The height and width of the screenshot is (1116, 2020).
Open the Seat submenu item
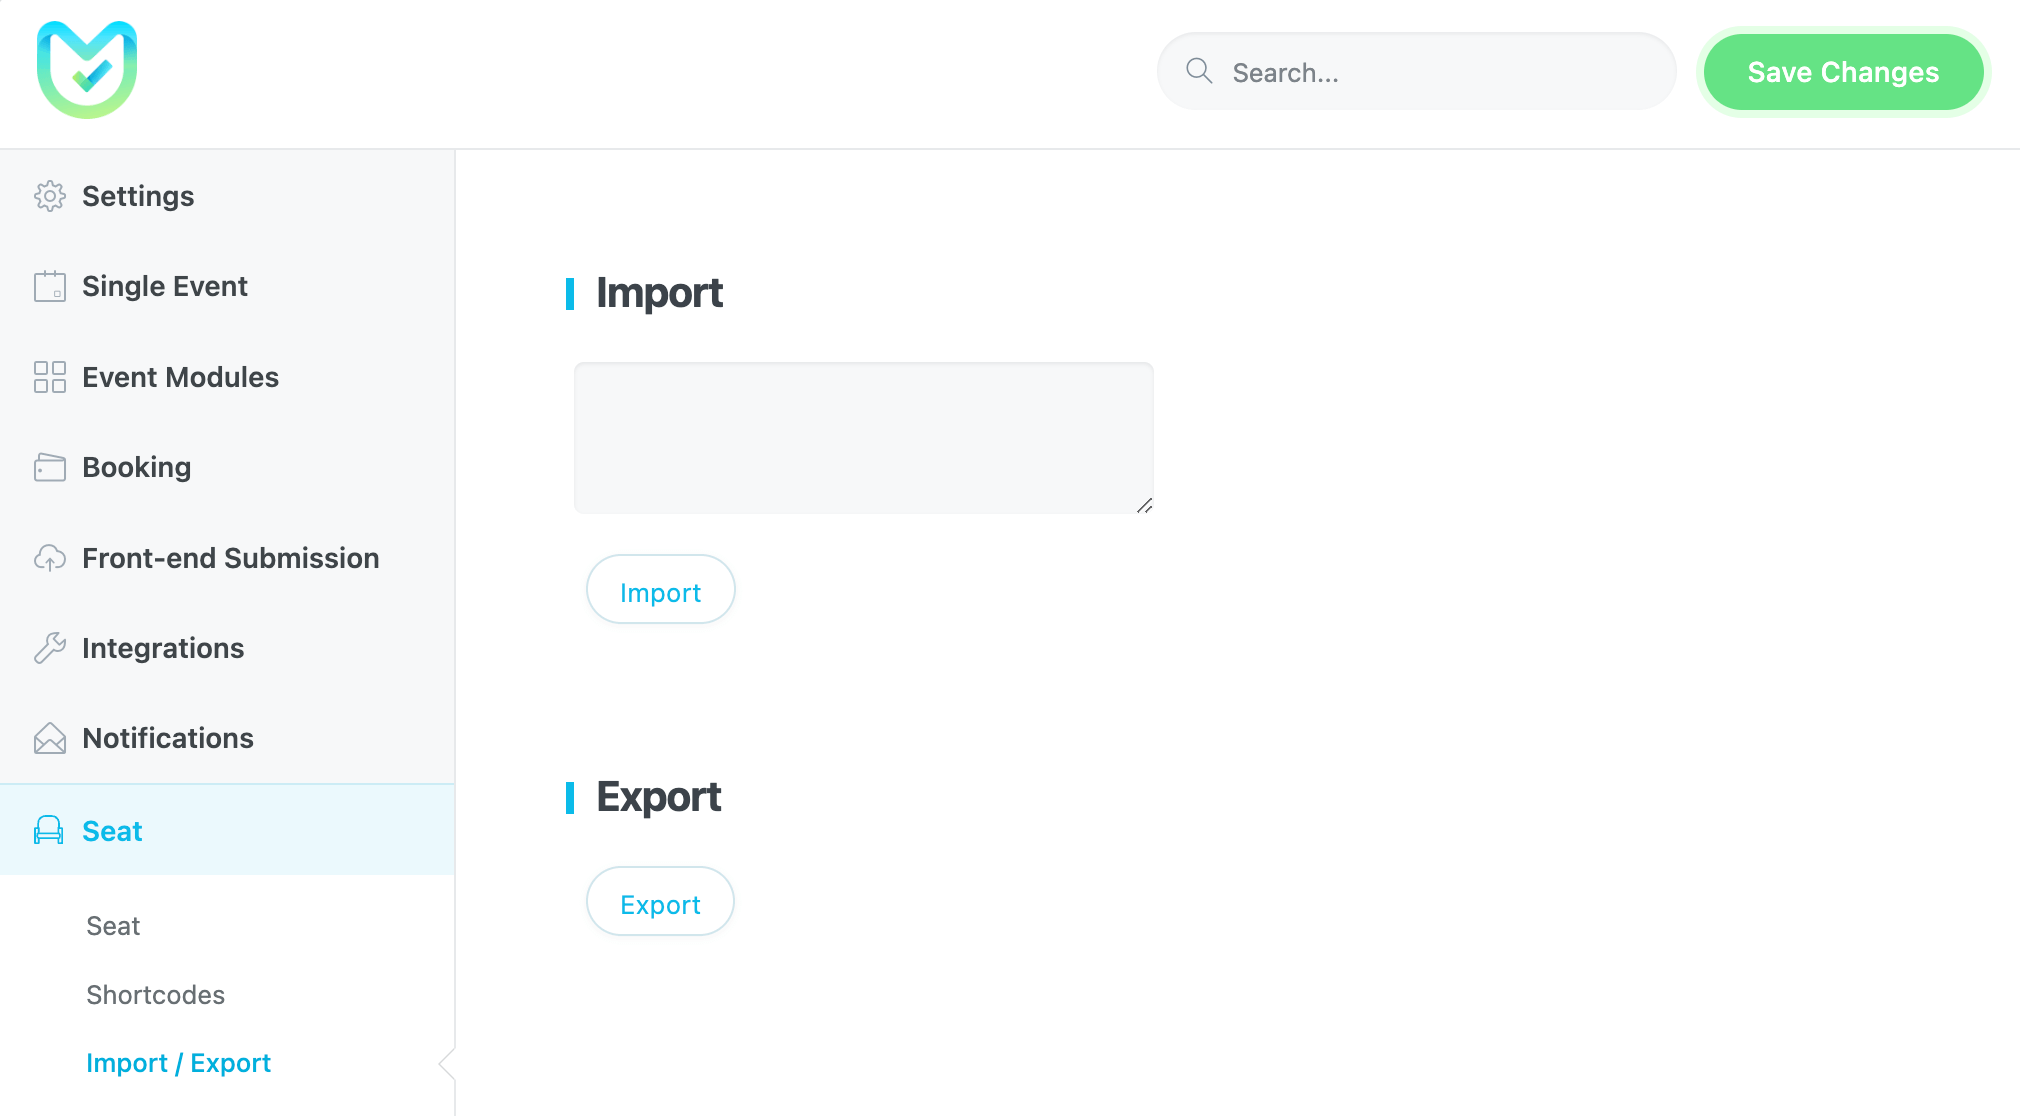point(113,926)
